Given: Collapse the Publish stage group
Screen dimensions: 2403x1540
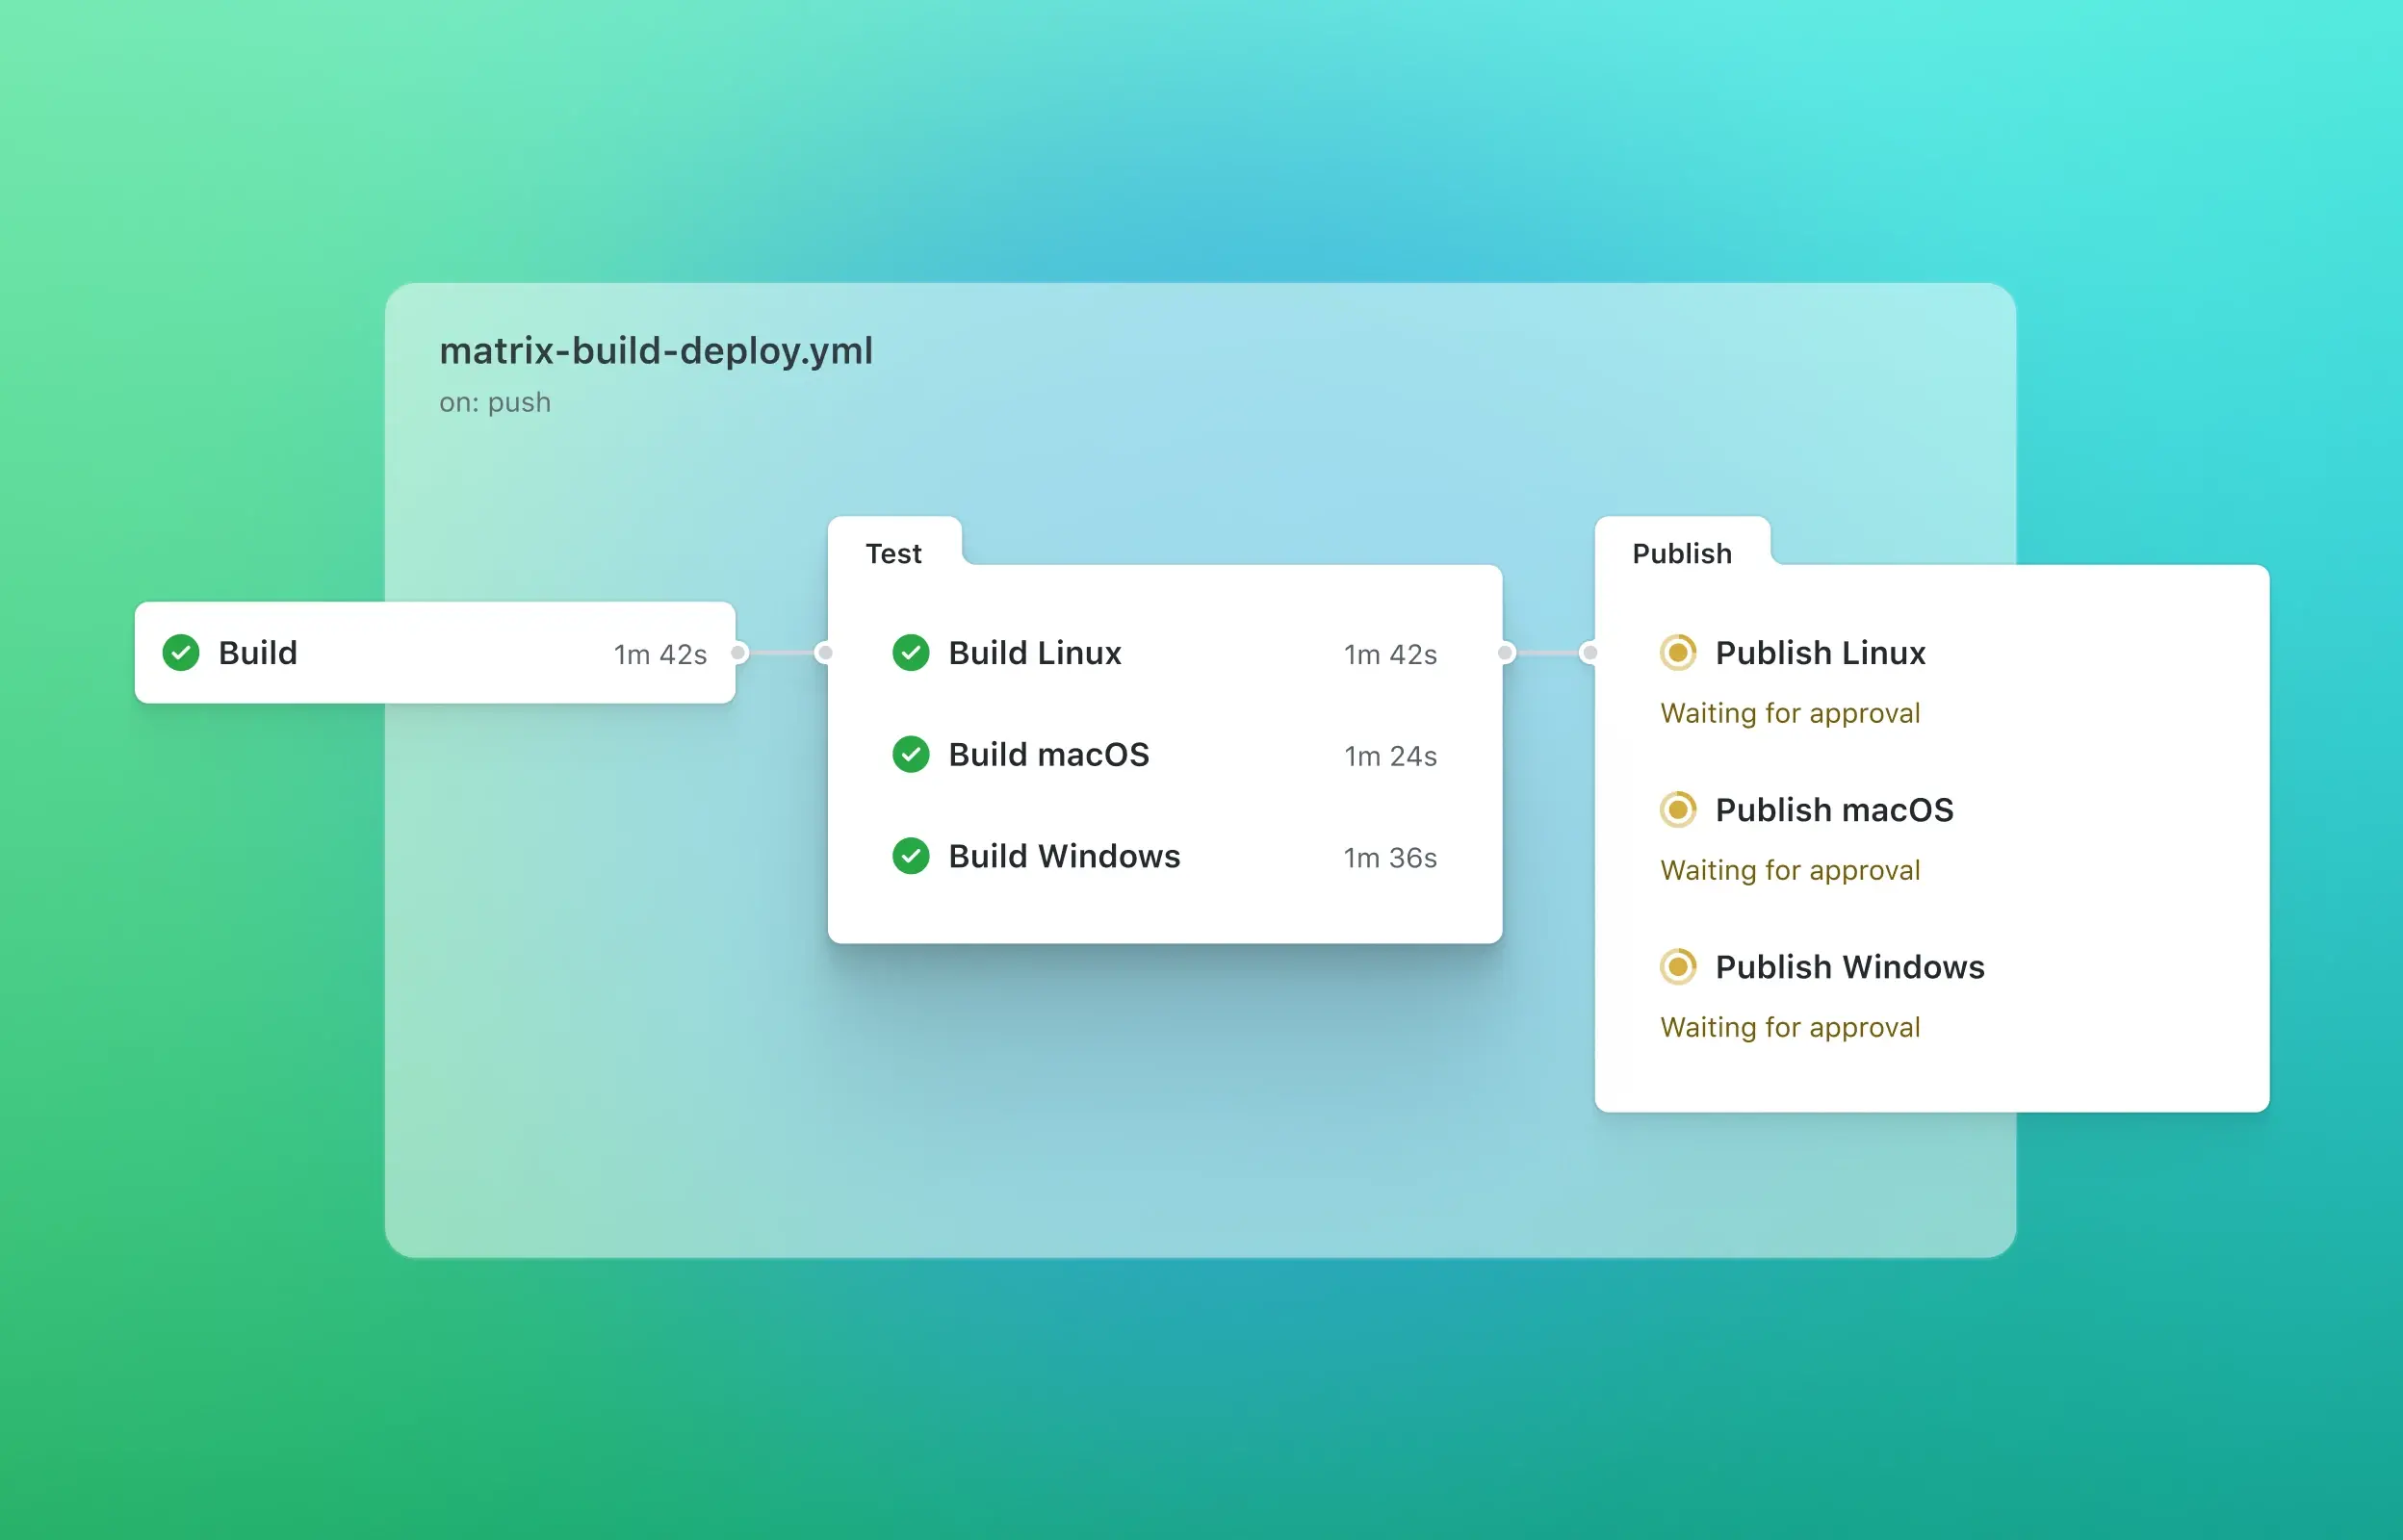Looking at the screenshot, I should click(1681, 552).
